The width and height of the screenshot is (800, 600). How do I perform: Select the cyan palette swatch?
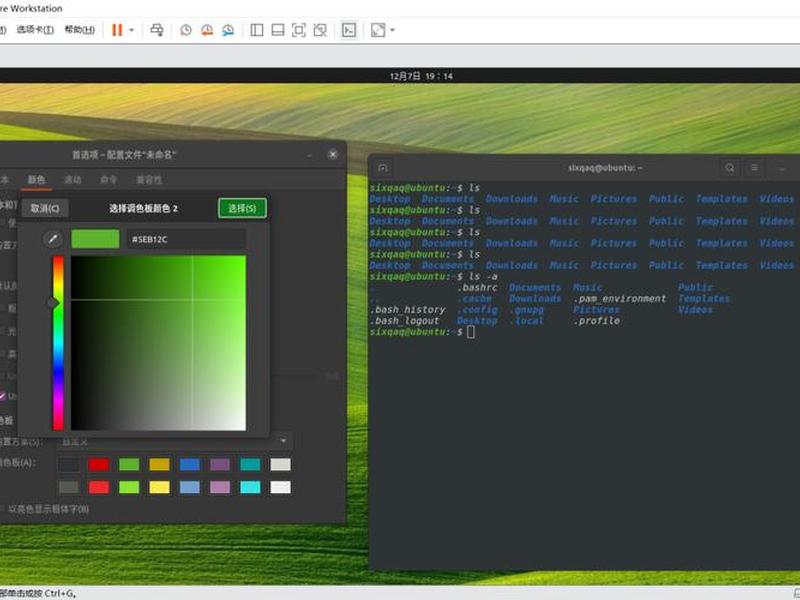(x=250, y=487)
